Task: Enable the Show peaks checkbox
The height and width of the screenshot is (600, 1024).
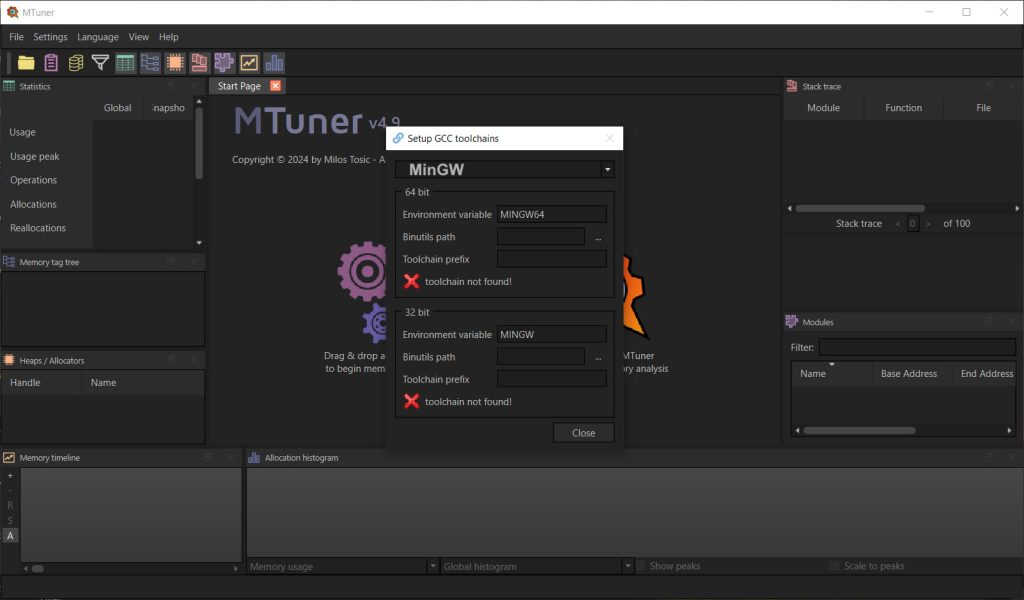Action: [x=642, y=566]
